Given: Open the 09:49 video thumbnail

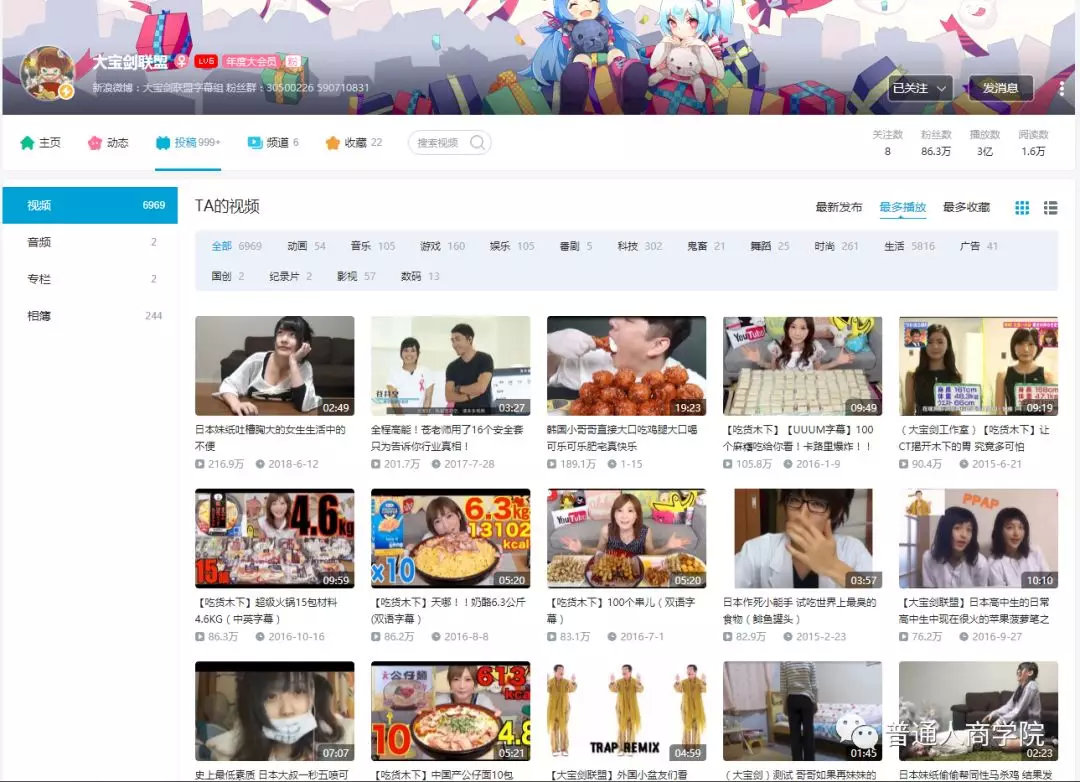Looking at the screenshot, I should click(x=802, y=366).
